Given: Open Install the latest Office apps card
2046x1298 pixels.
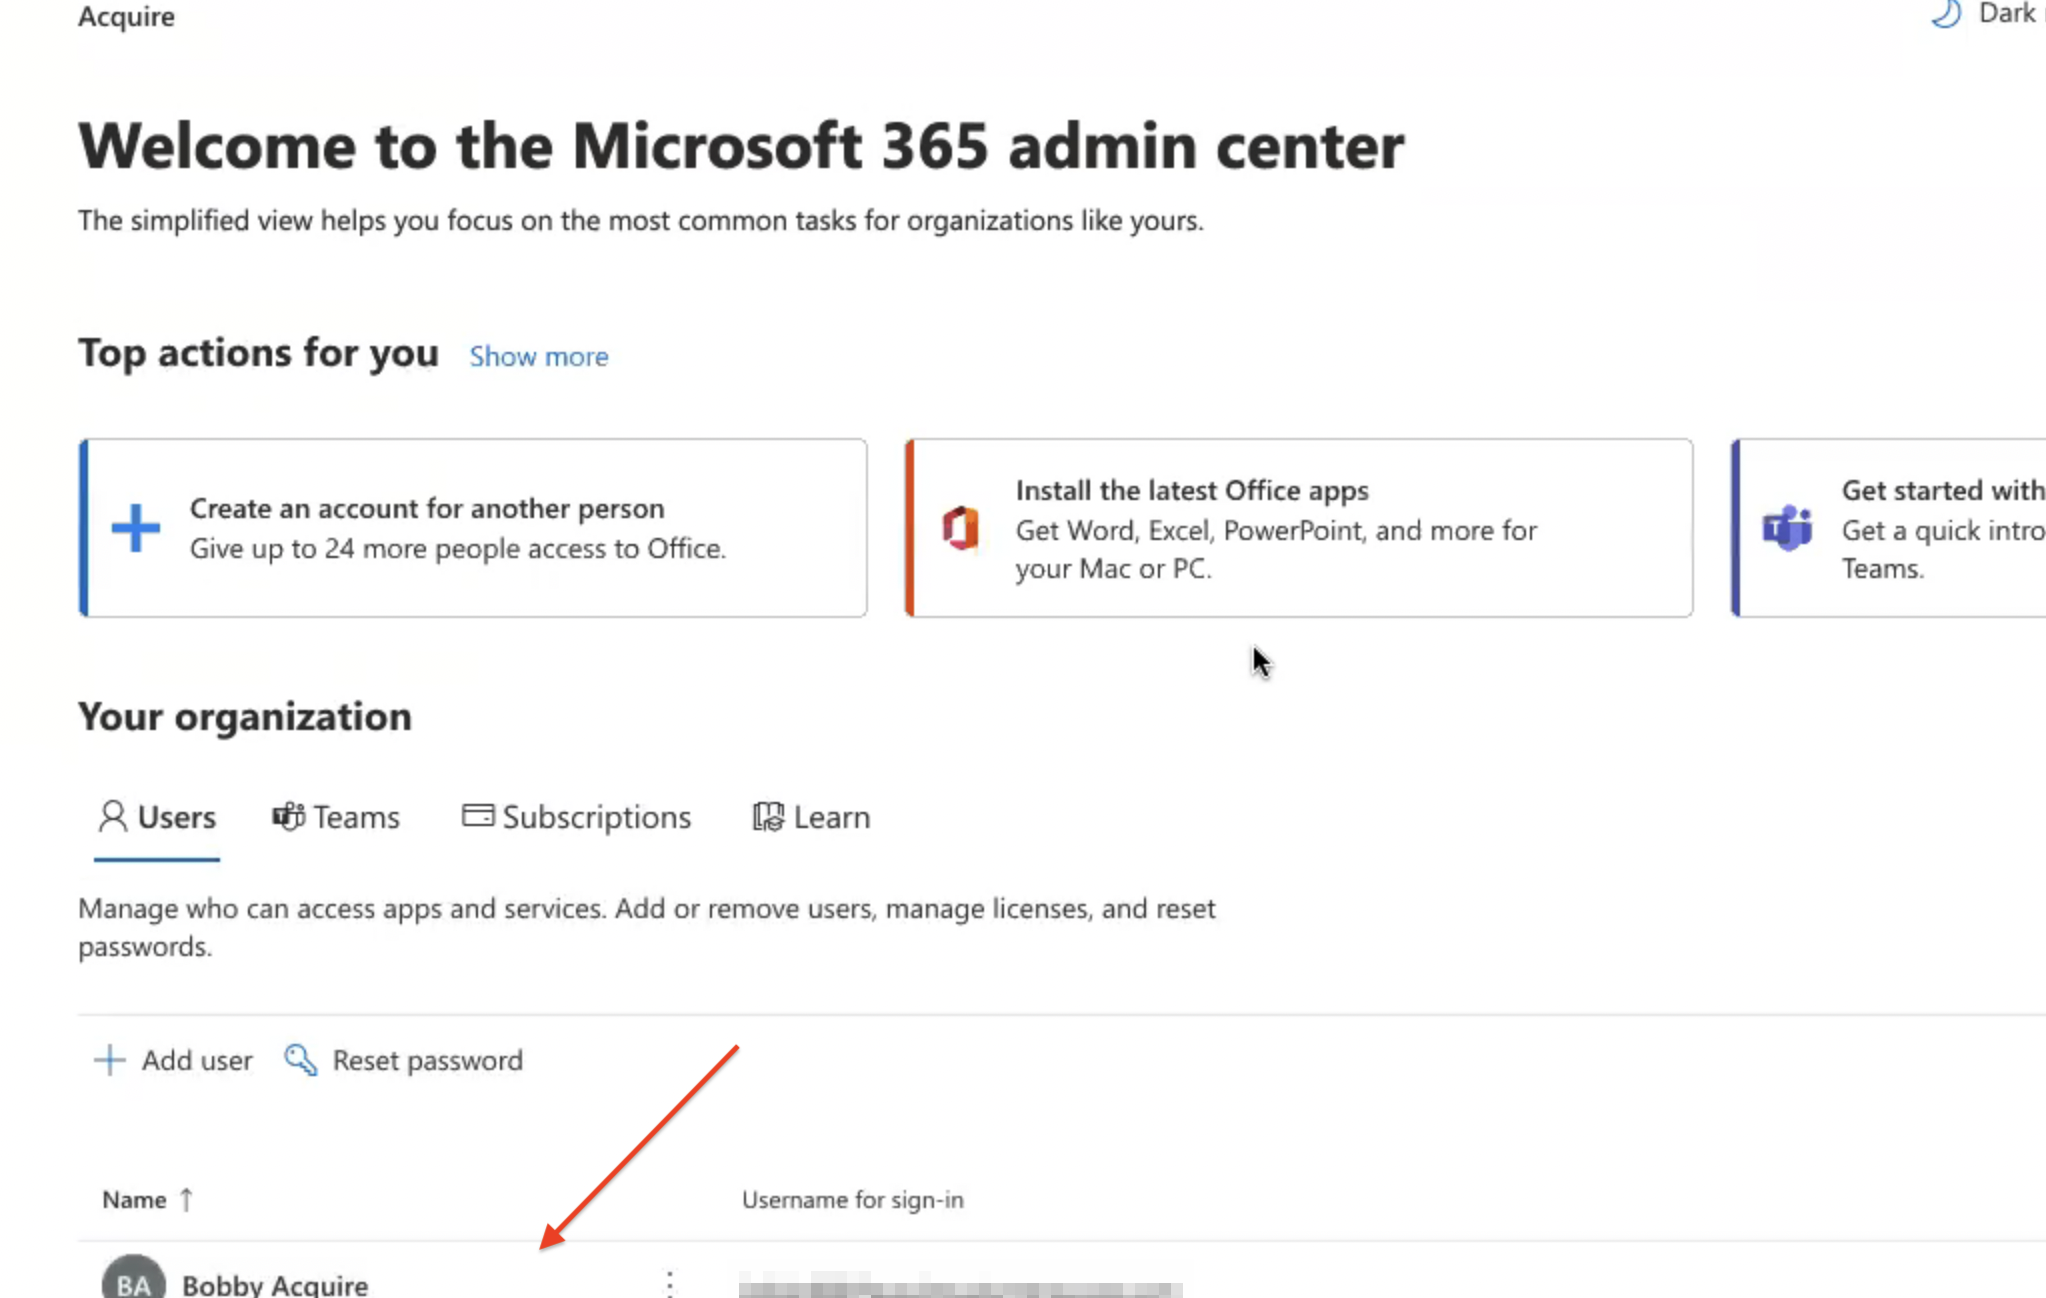Looking at the screenshot, I should [x=1299, y=528].
